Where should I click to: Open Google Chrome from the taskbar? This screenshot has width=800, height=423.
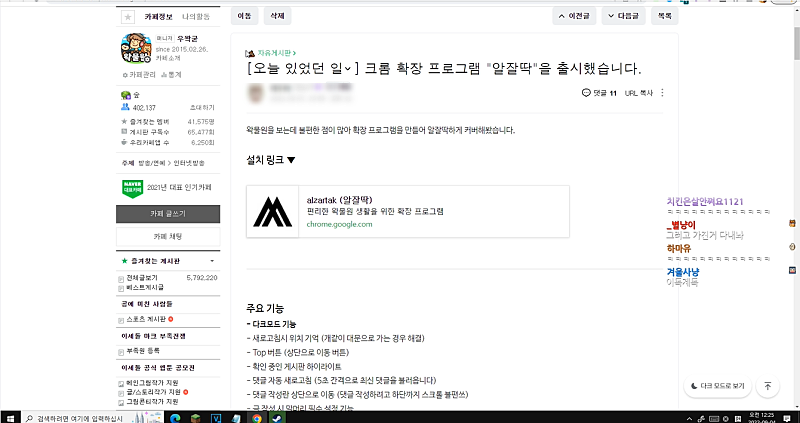tap(257, 418)
